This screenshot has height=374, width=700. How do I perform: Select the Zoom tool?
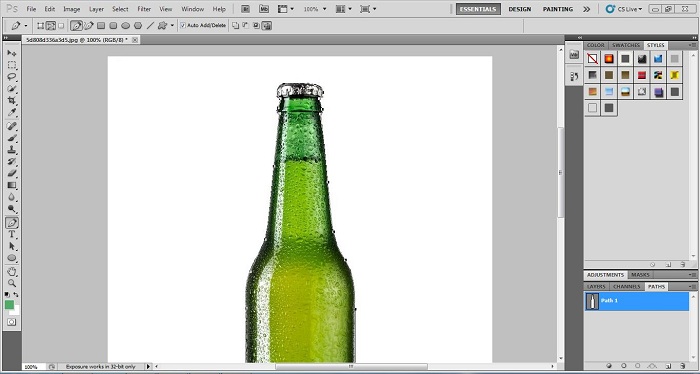12,283
